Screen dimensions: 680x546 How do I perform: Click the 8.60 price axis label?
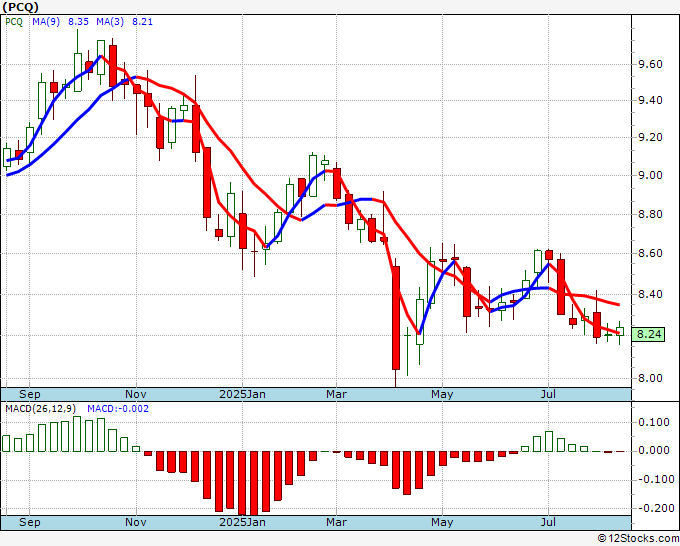point(651,253)
